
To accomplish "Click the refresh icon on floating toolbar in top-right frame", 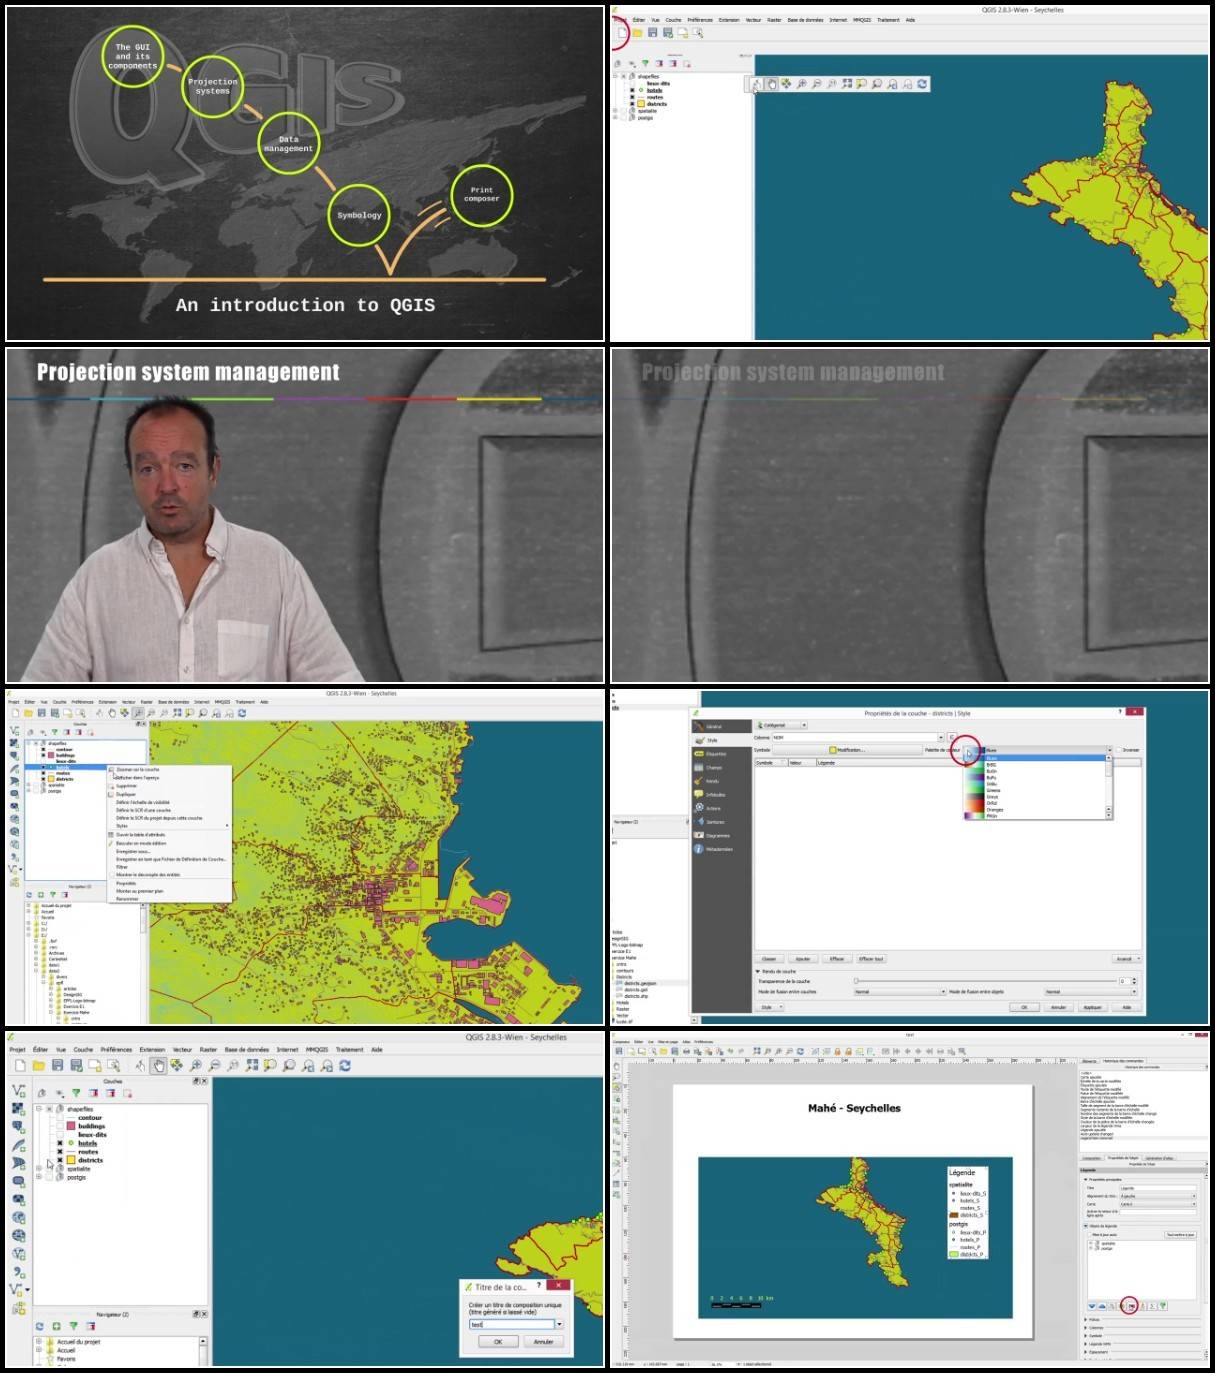I will click(922, 84).
